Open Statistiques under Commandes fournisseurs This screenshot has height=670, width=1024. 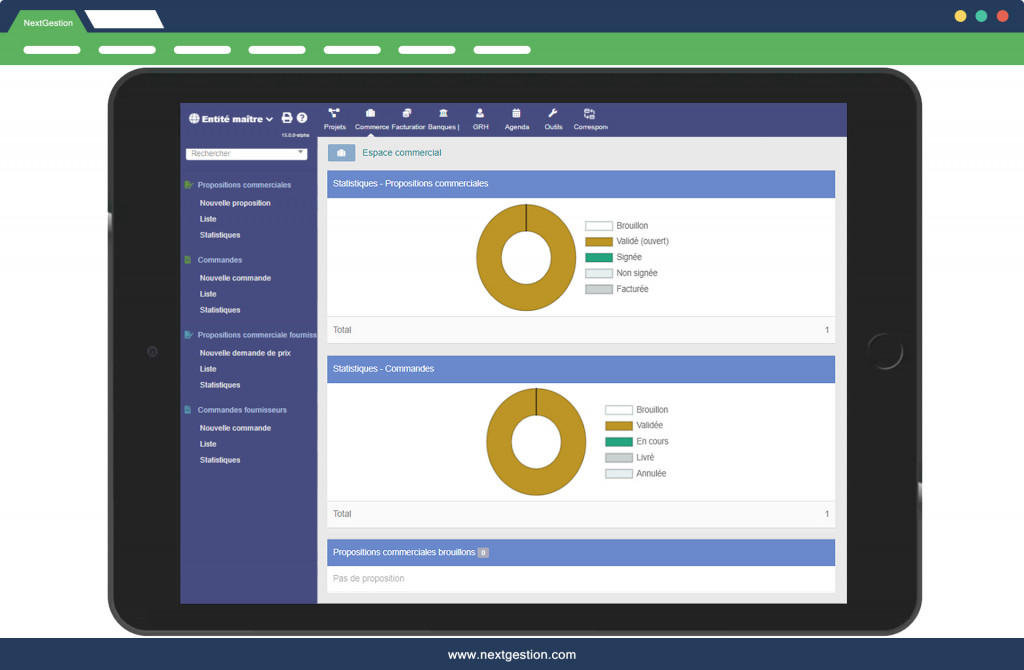(x=220, y=460)
